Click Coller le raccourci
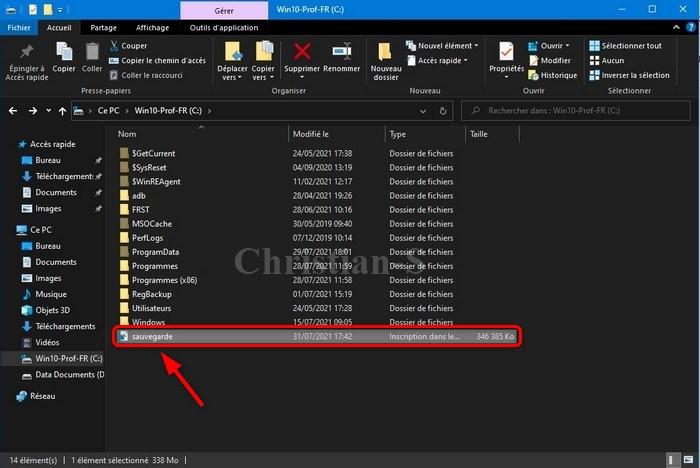This screenshot has height=468, width=700. (146, 75)
